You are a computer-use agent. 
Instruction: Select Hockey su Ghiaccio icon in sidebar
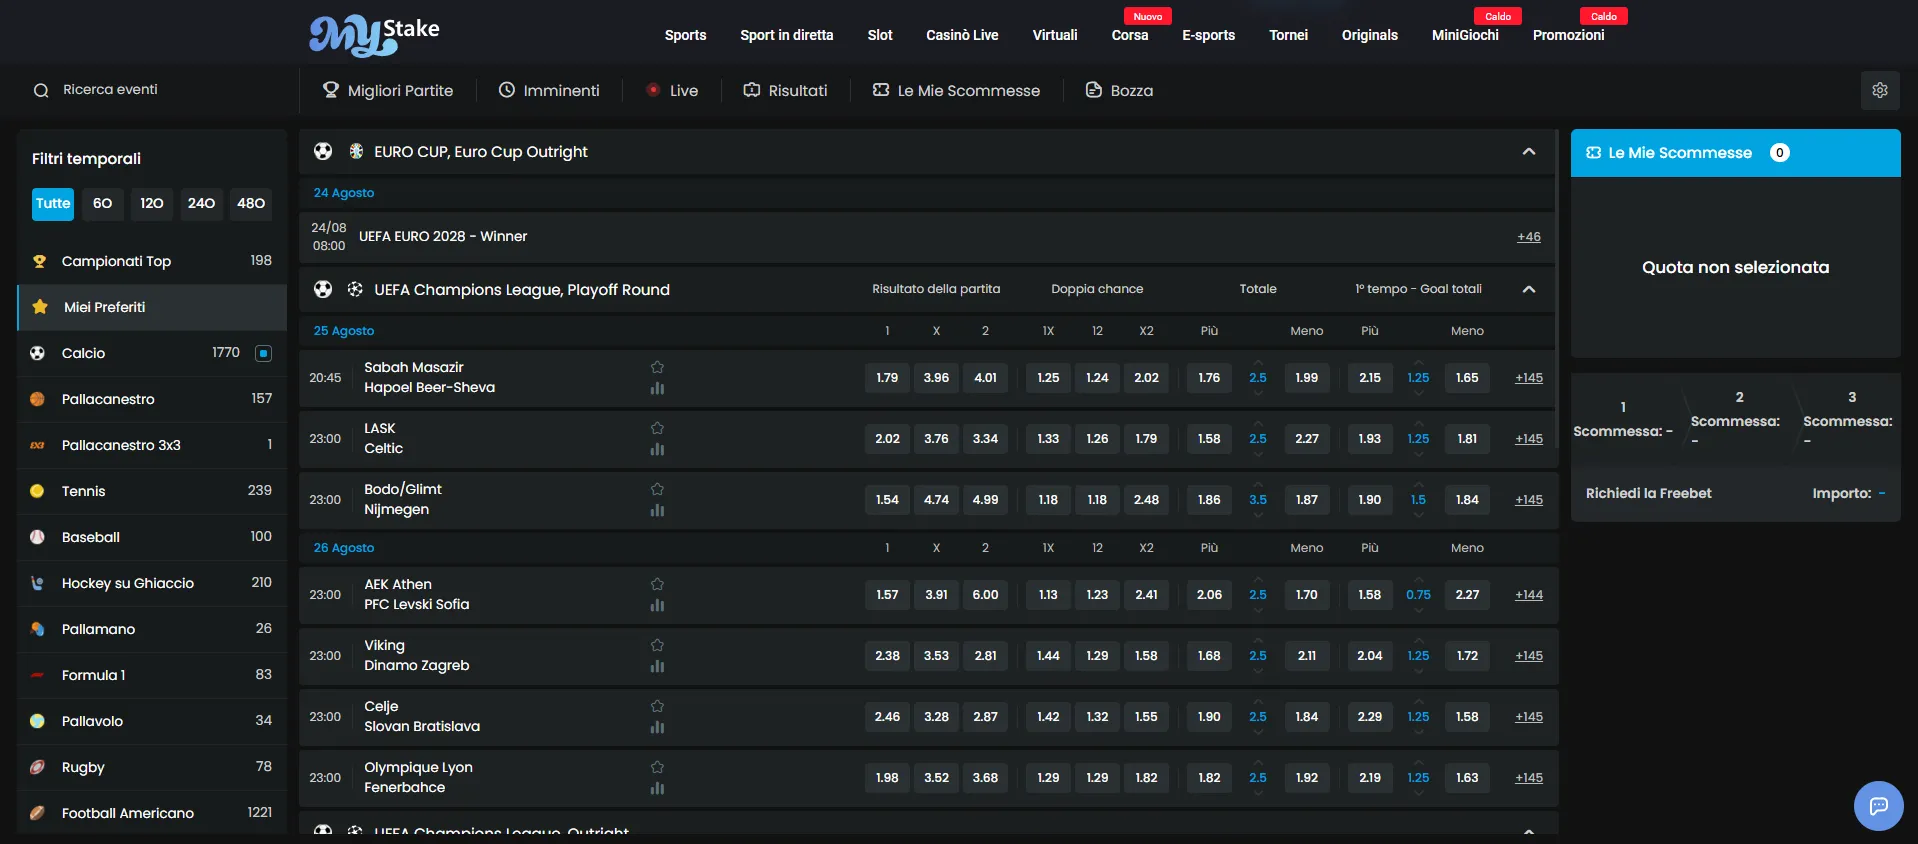click(x=38, y=583)
